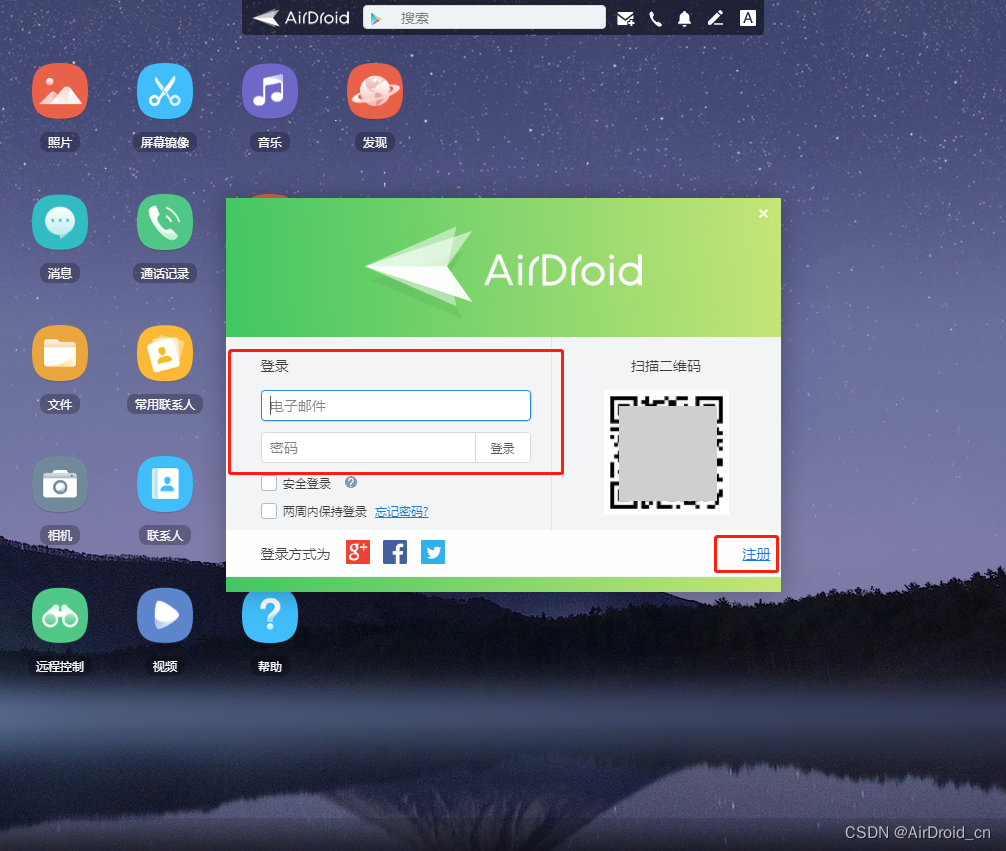Open the Photos (照片) app icon
The image size is (1006, 851).
[x=60, y=90]
